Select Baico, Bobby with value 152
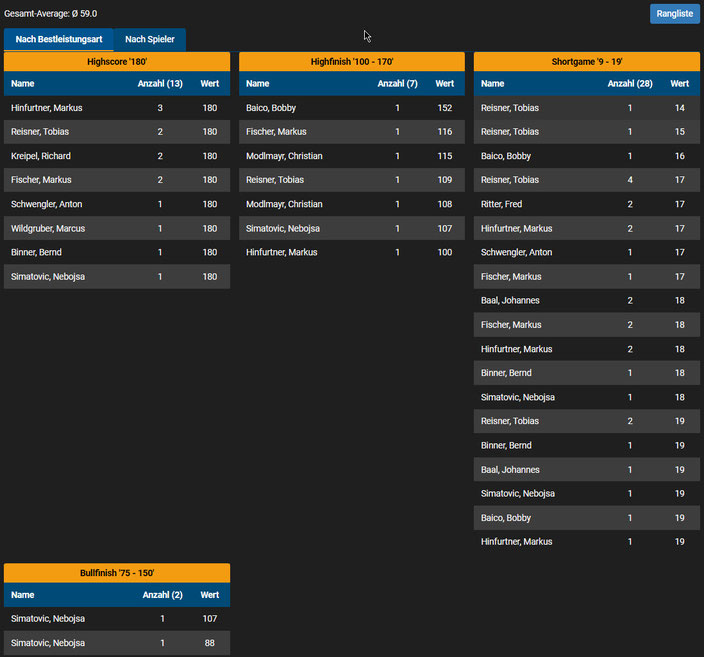The width and height of the screenshot is (704, 657). point(352,108)
